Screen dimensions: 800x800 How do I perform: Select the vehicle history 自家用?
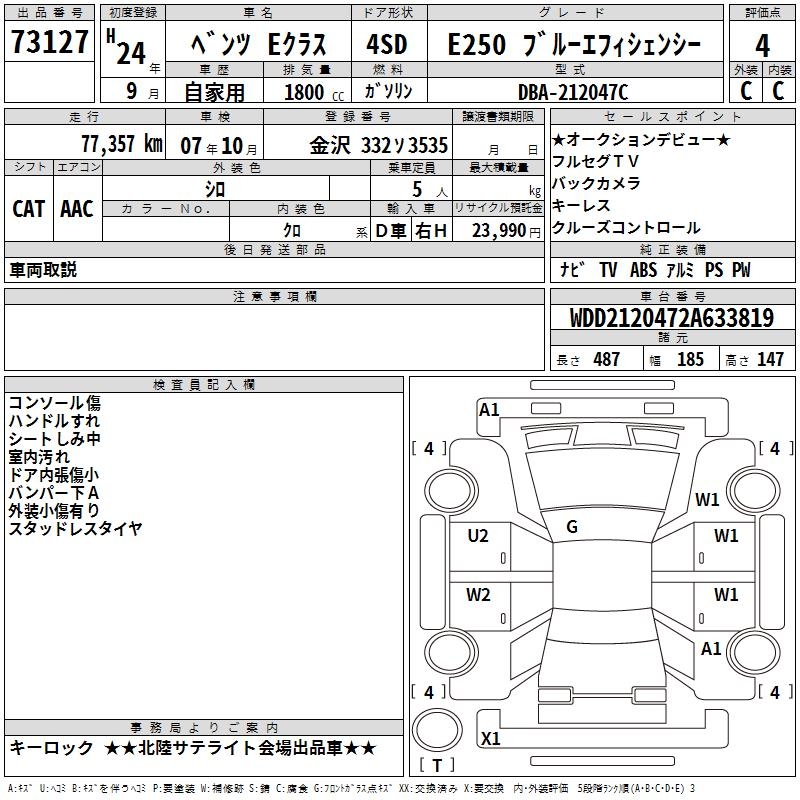(x=214, y=92)
